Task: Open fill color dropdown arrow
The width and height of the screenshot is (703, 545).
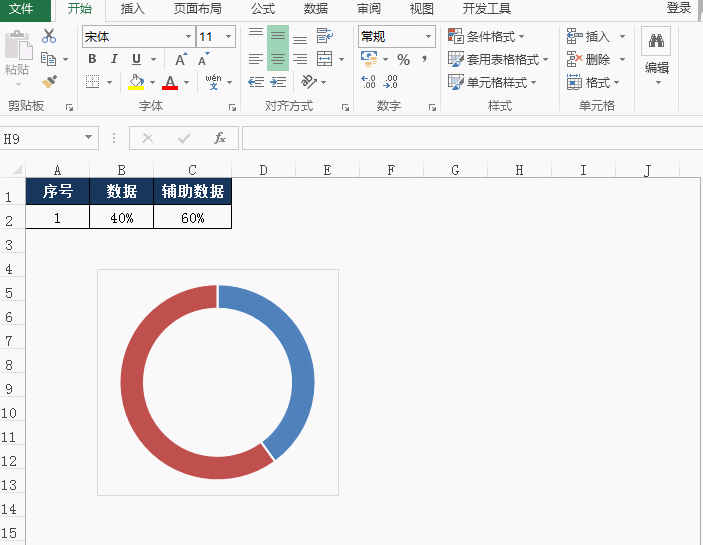Action: click(x=152, y=82)
